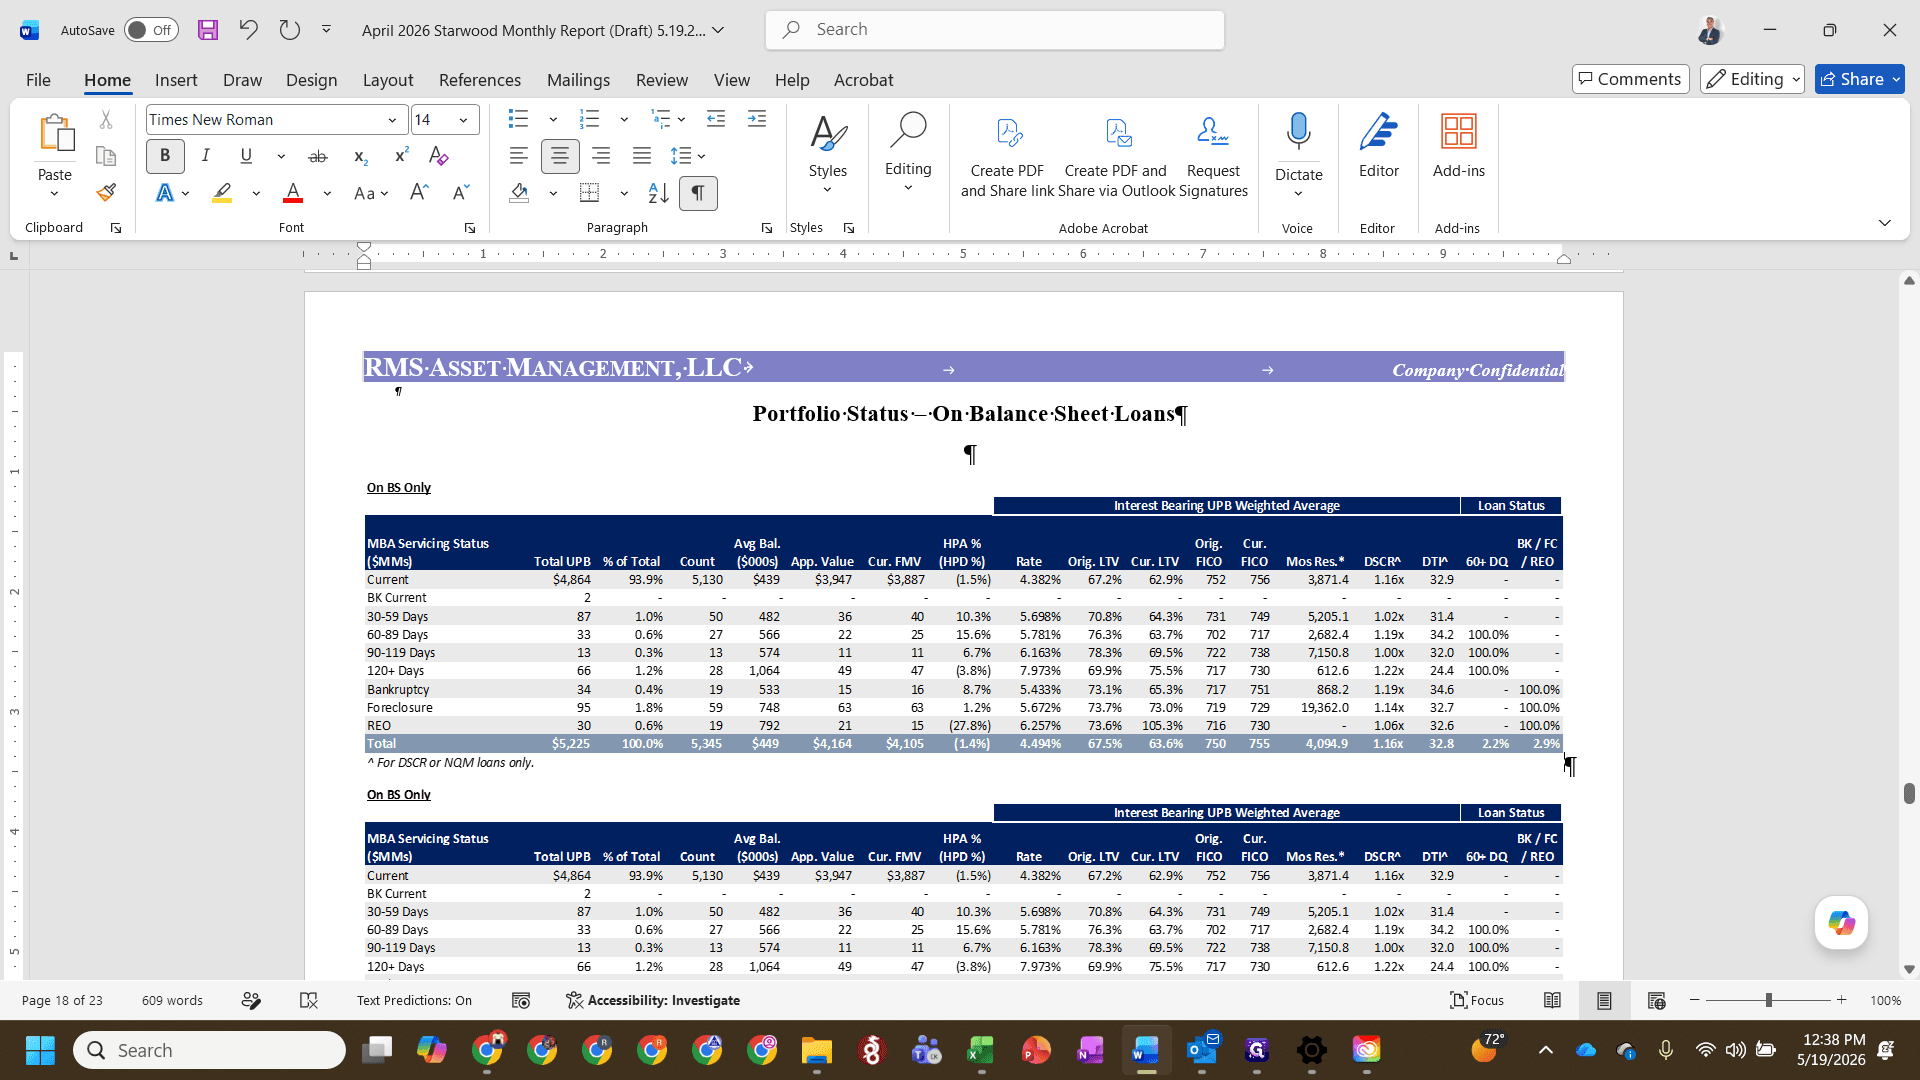
Task: Open the Insert tab
Action: (176, 80)
